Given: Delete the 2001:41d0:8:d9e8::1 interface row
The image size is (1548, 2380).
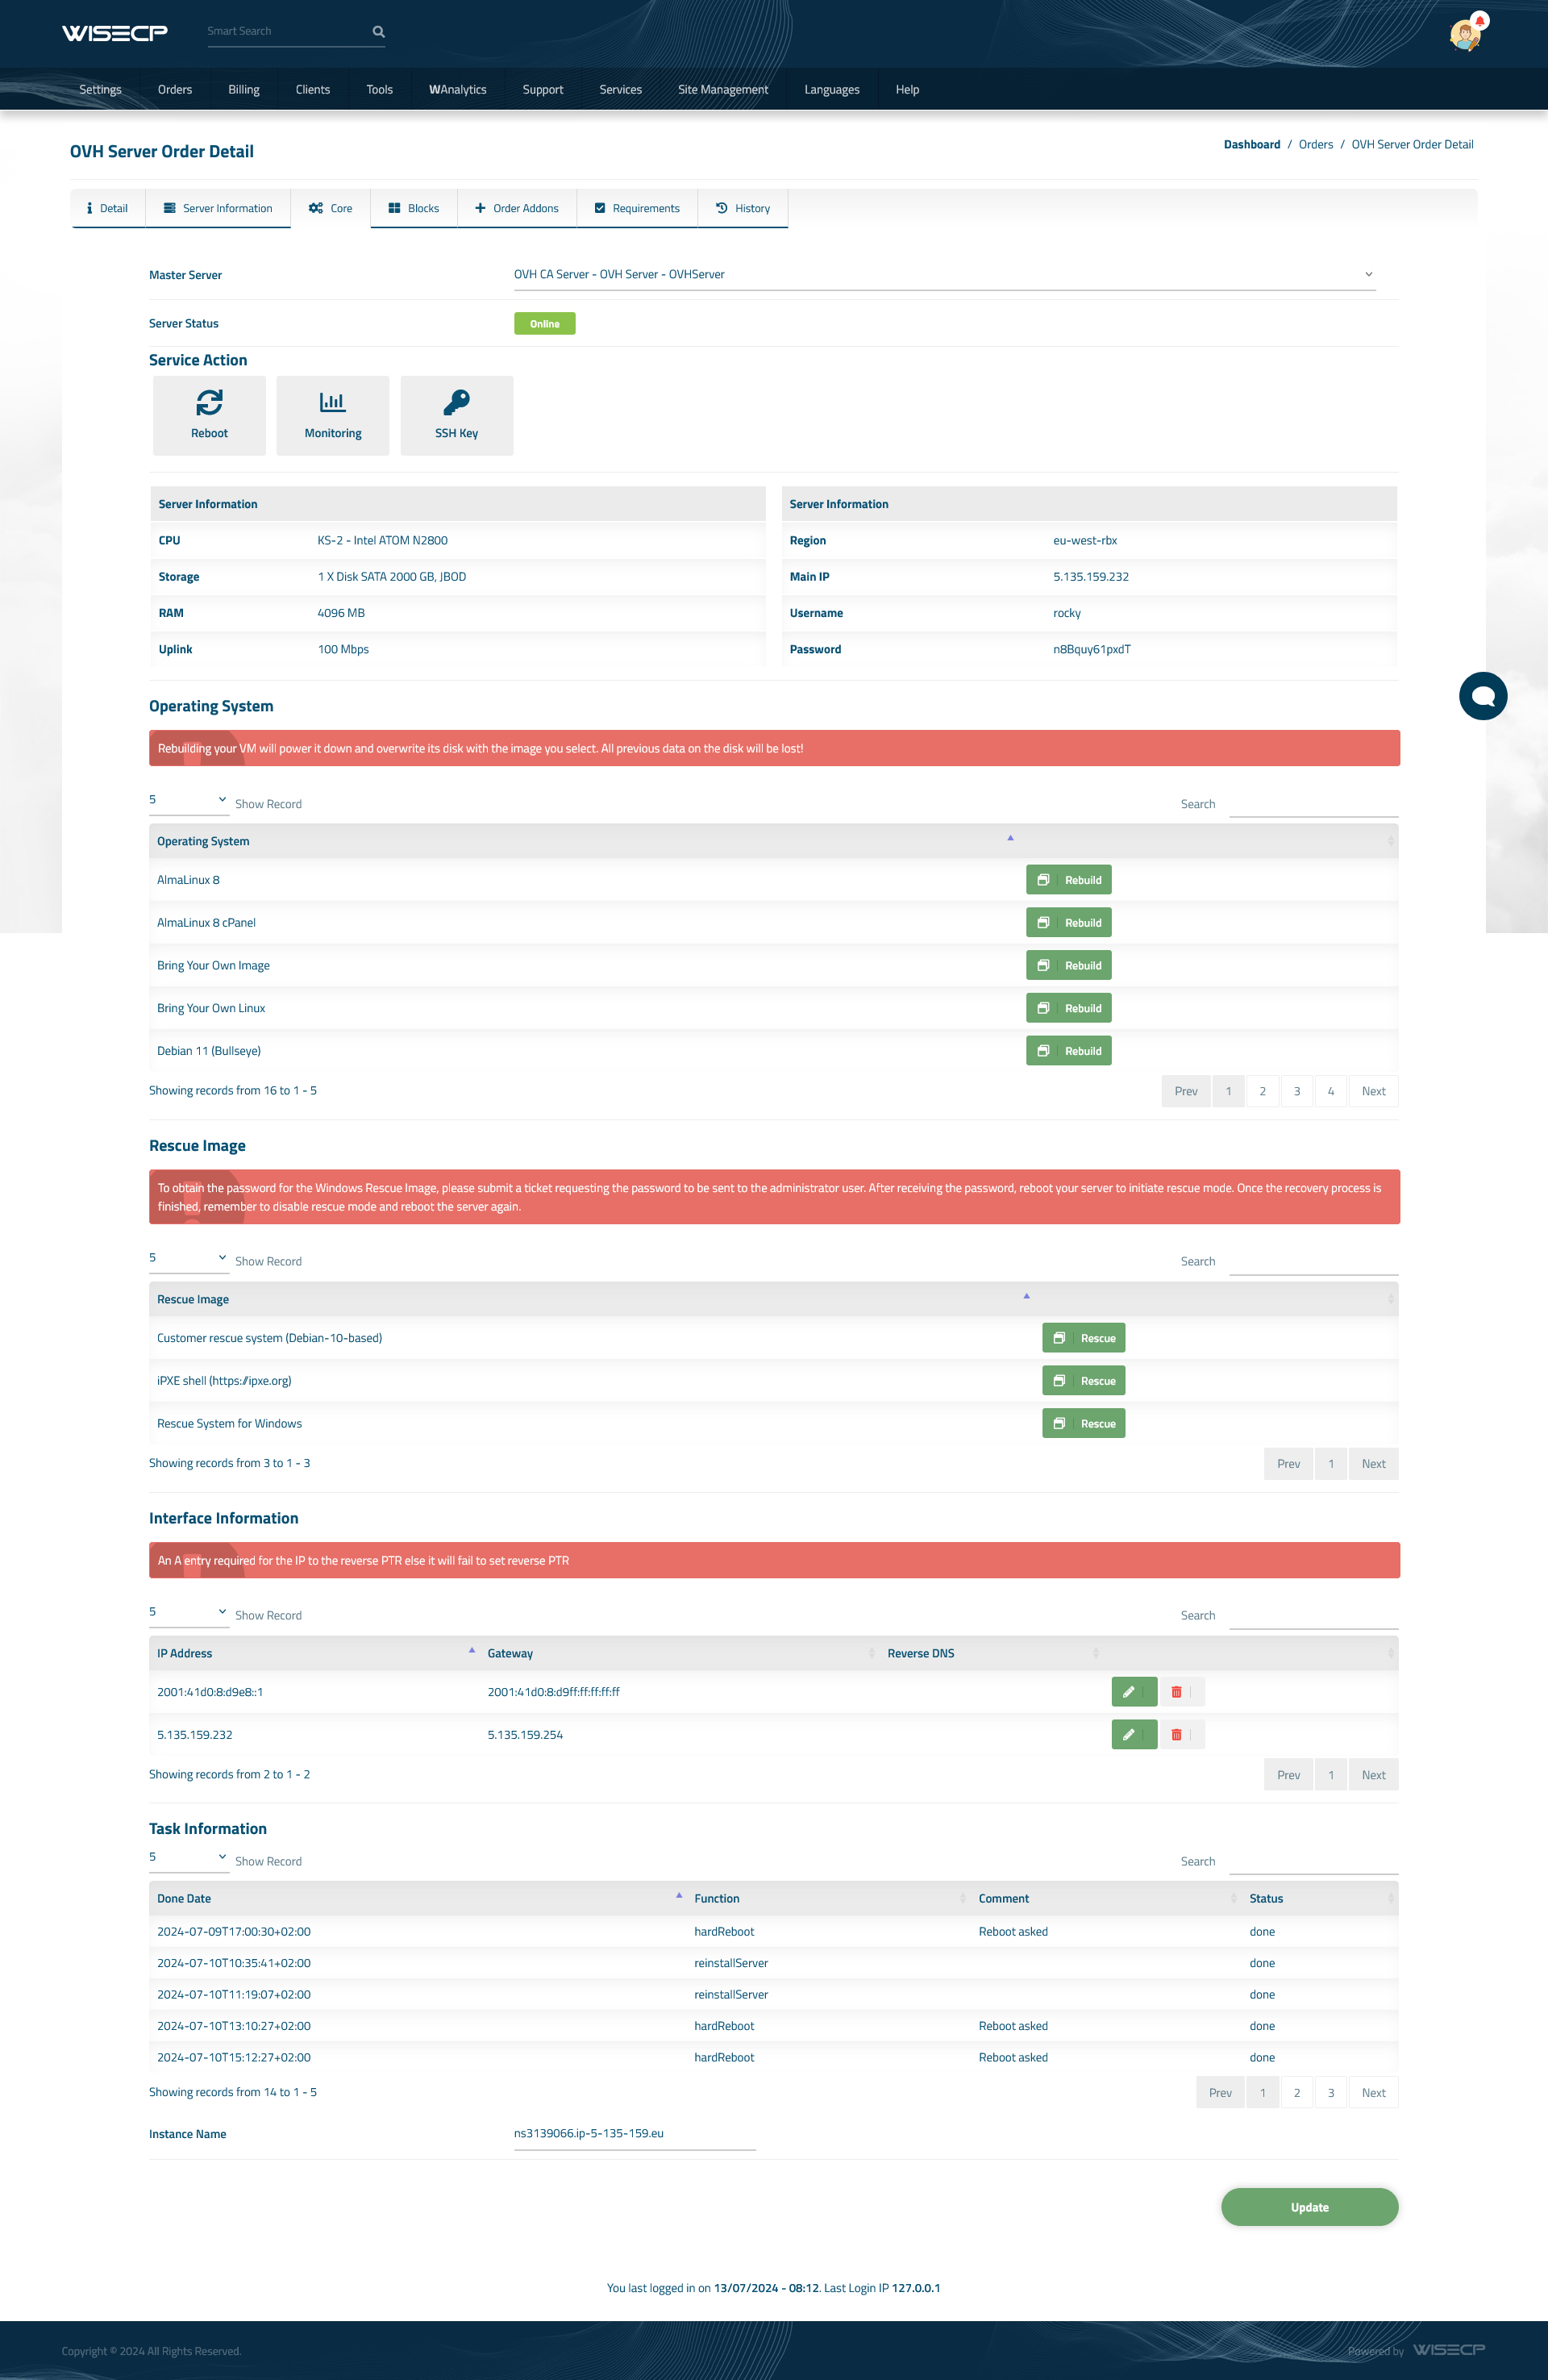Looking at the screenshot, I should pyautogui.click(x=1181, y=1692).
